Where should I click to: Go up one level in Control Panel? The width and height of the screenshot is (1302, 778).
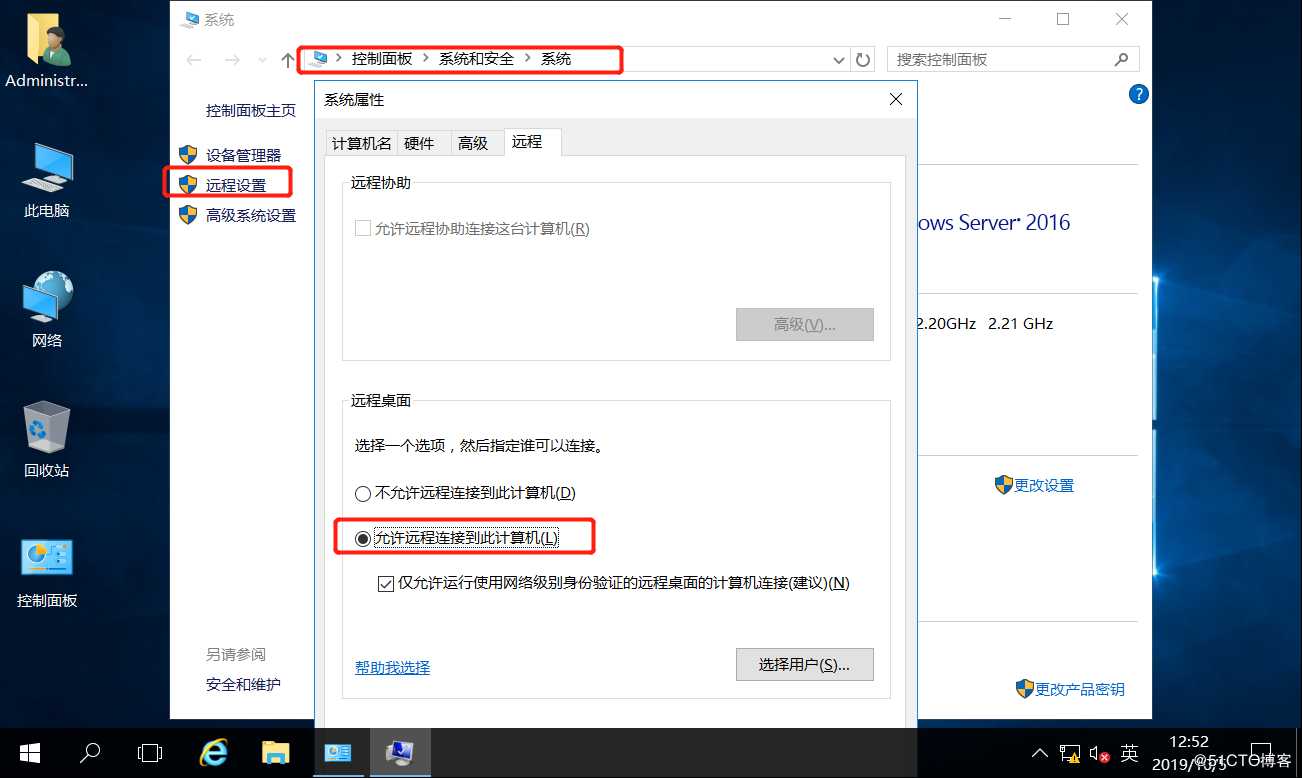pyautogui.click(x=288, y=60)
